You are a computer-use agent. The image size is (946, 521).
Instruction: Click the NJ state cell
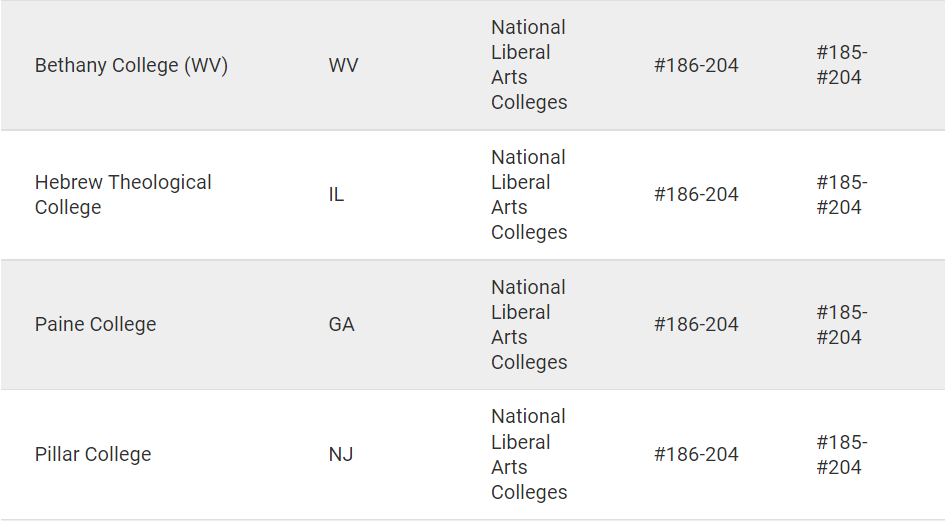(x=341, y=454)
